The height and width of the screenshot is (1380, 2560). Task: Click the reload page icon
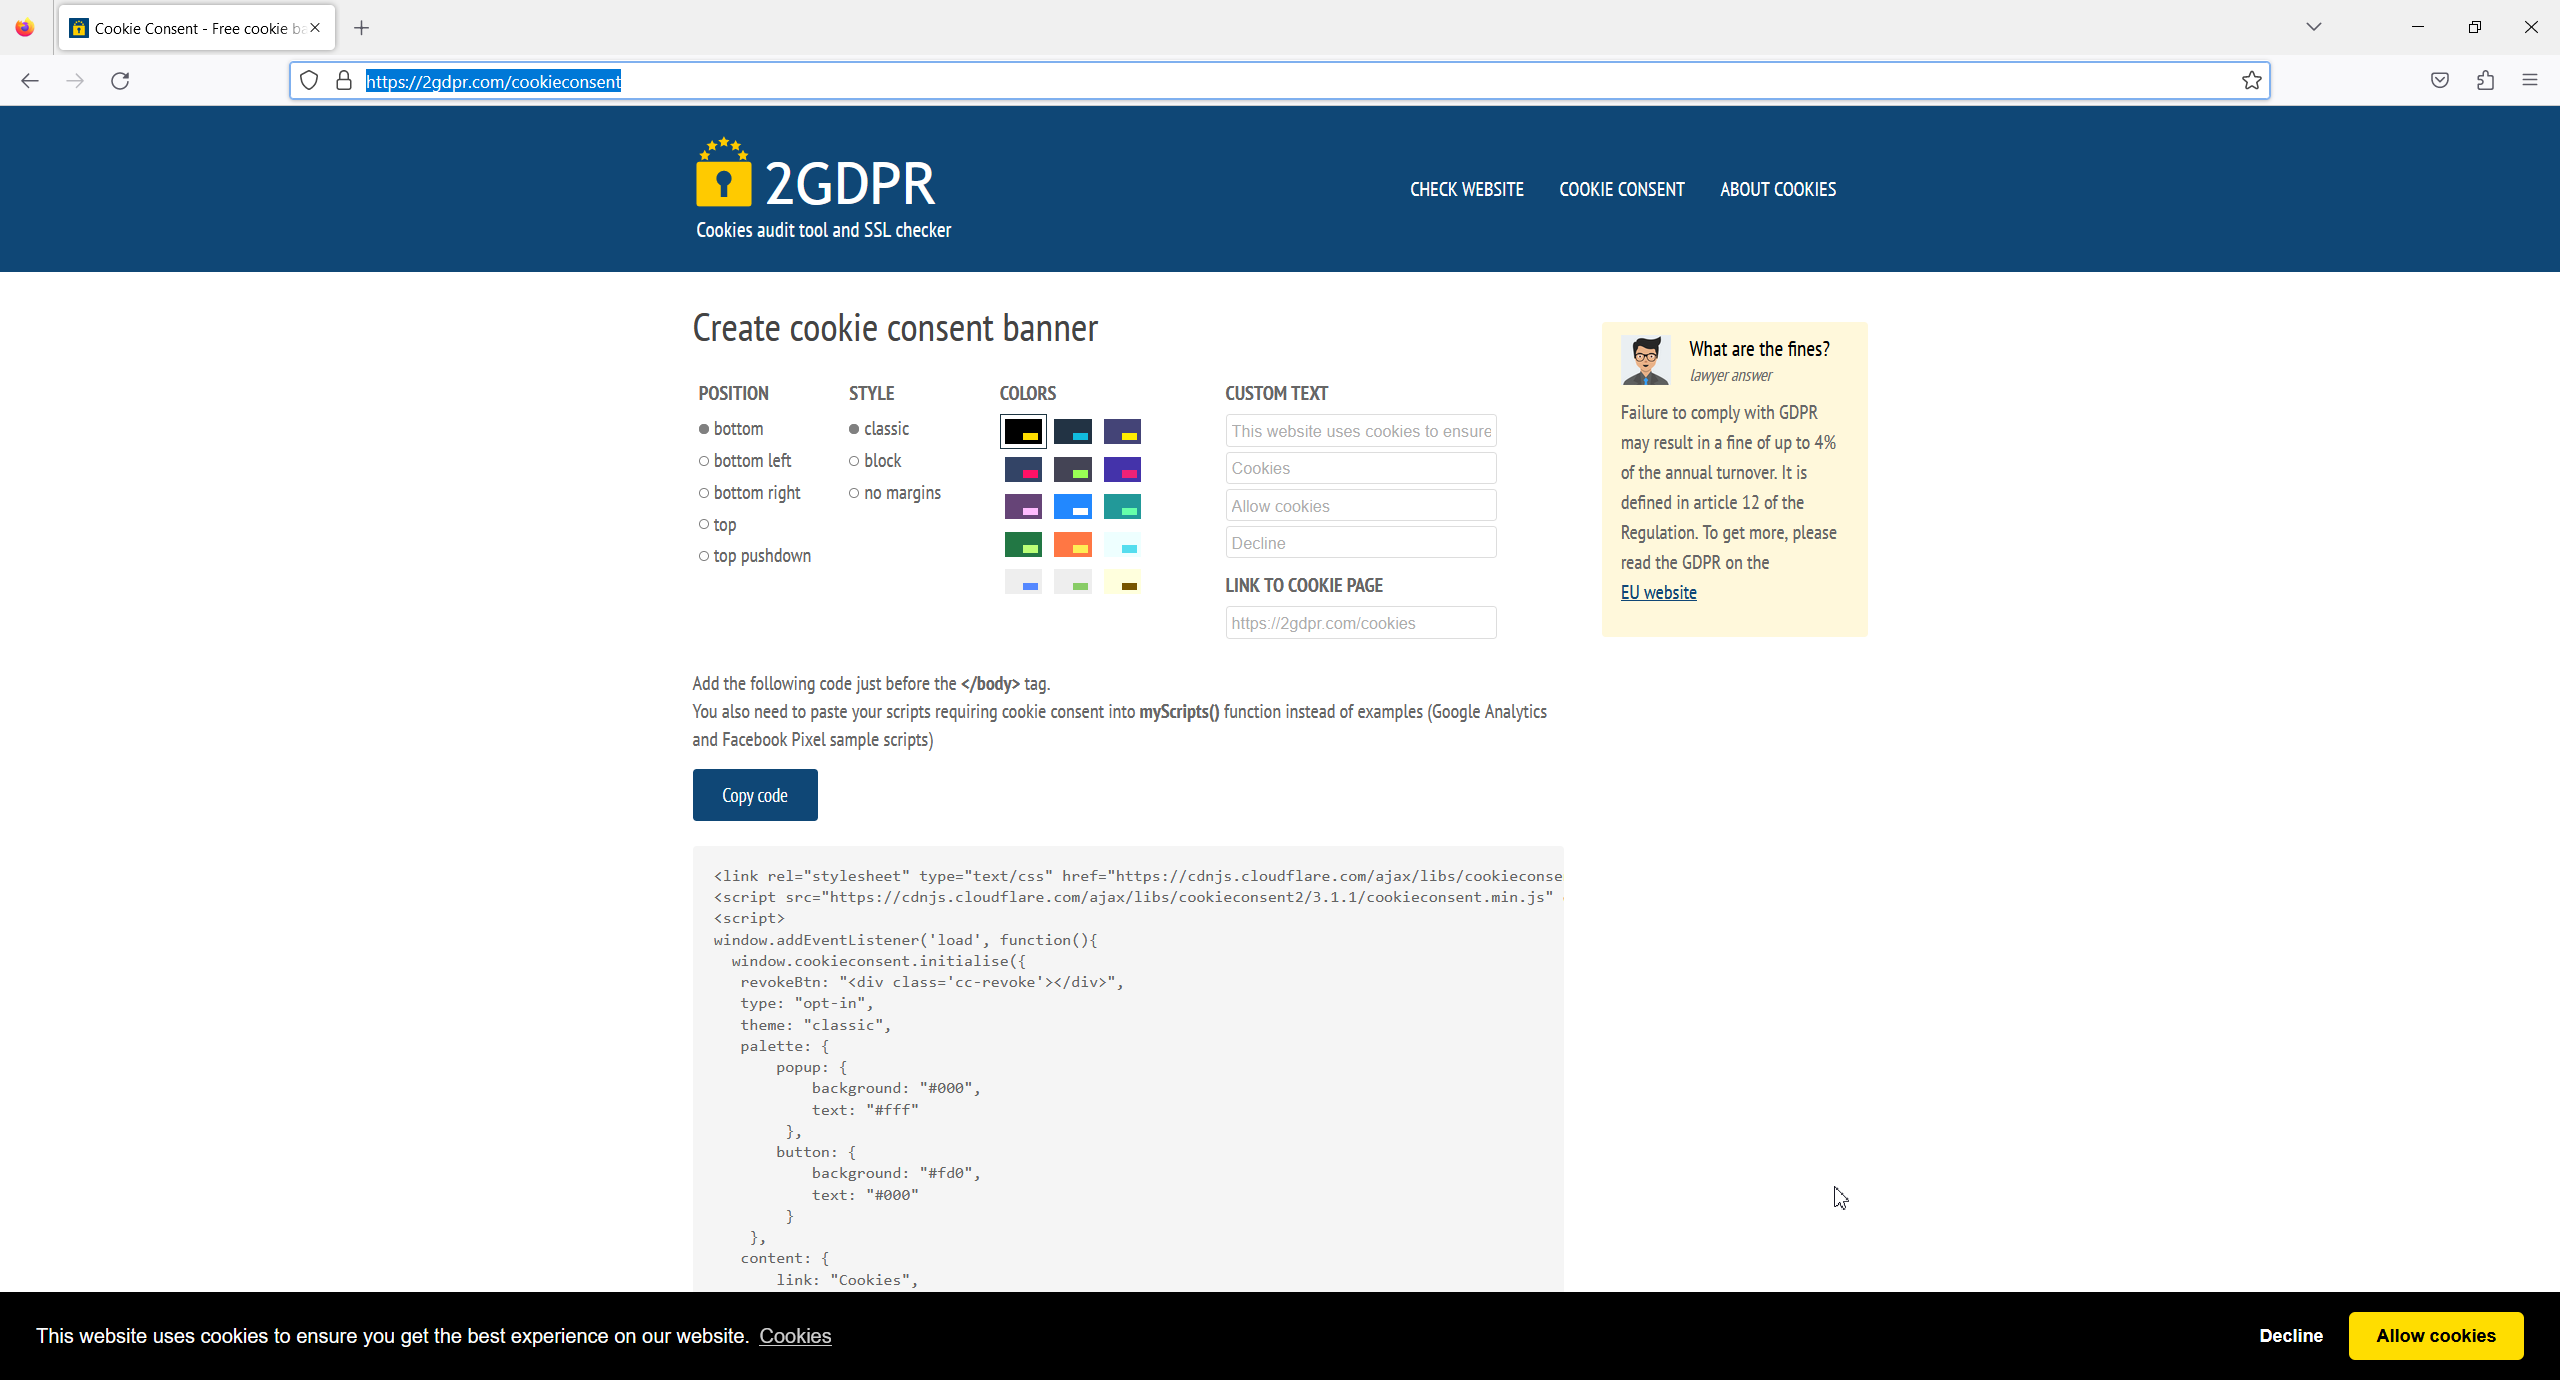pos(120,81)
